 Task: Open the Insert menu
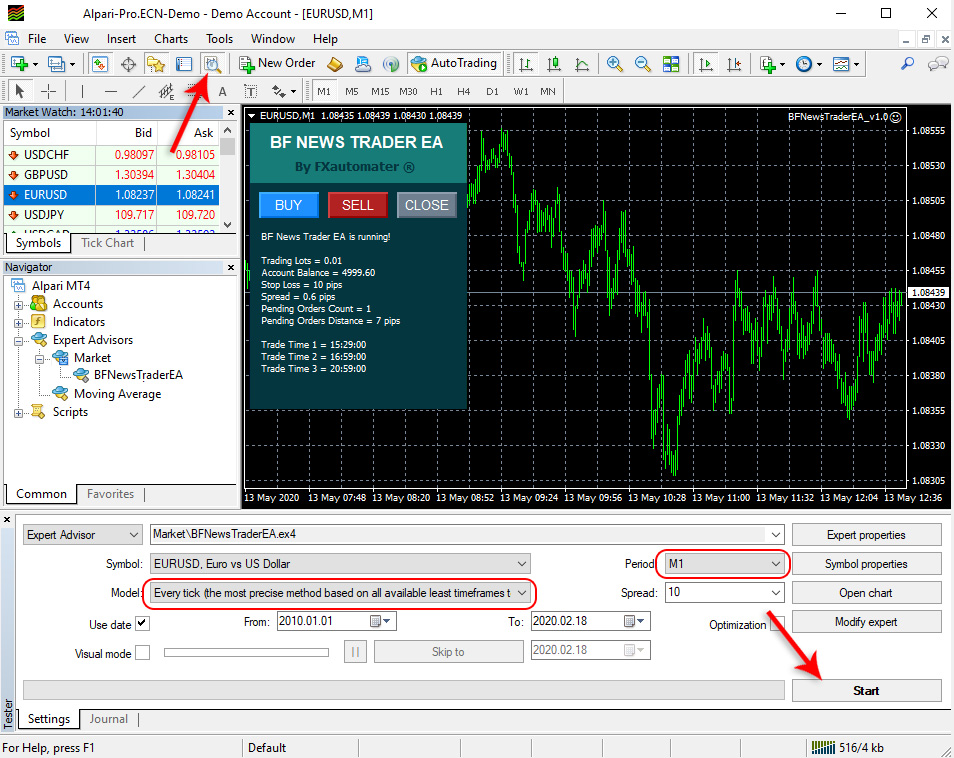[121, 39]
